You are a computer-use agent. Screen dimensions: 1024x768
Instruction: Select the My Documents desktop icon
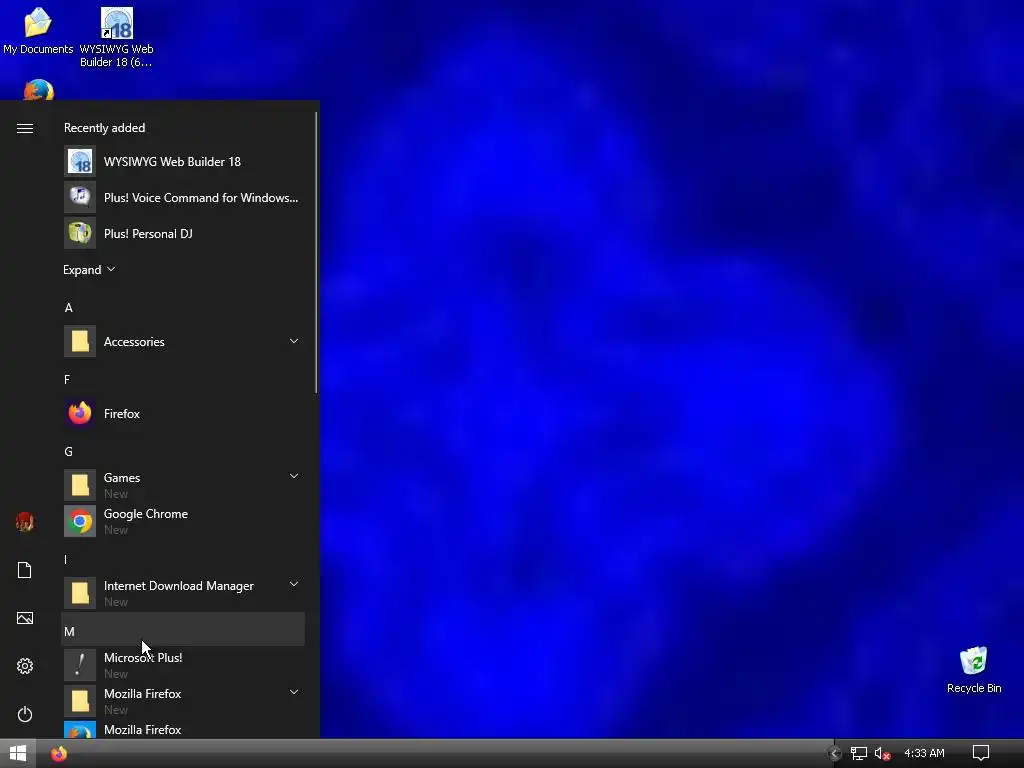[38, 31]
